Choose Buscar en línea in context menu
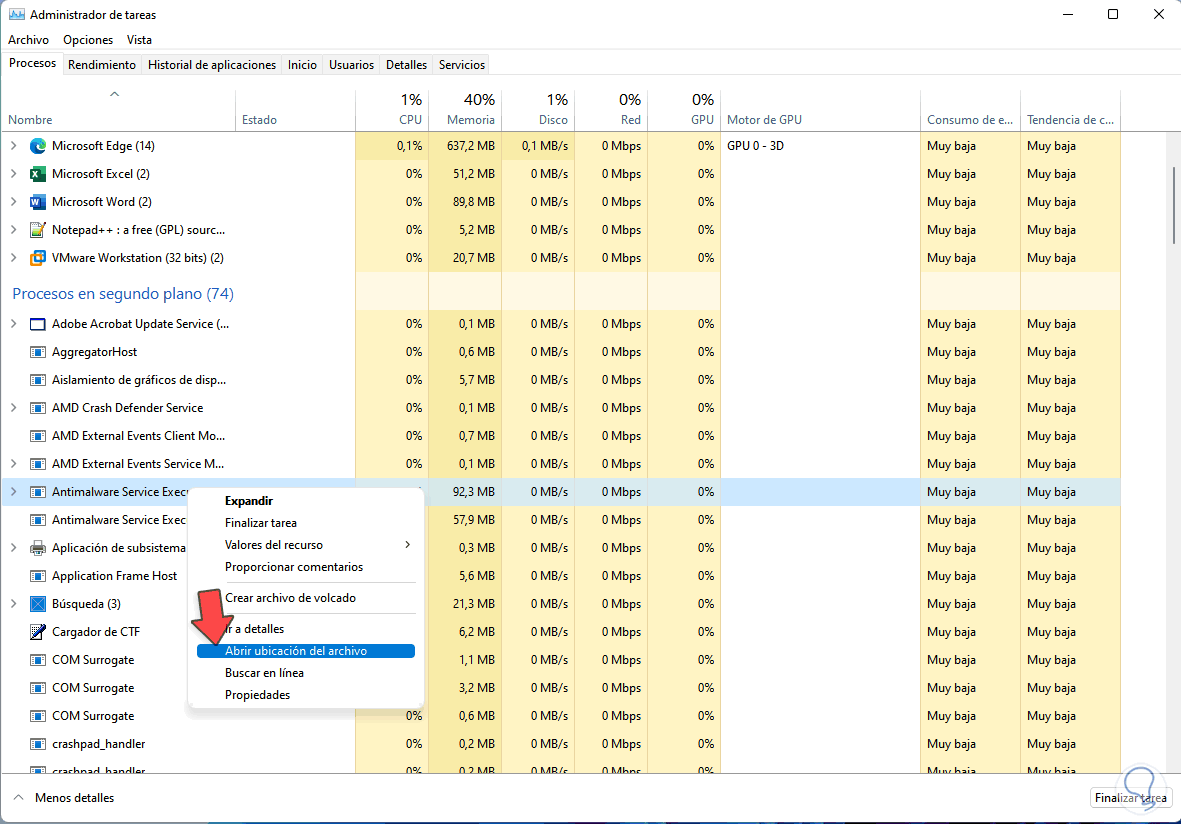1181x824 pixels. coord(306,673)
